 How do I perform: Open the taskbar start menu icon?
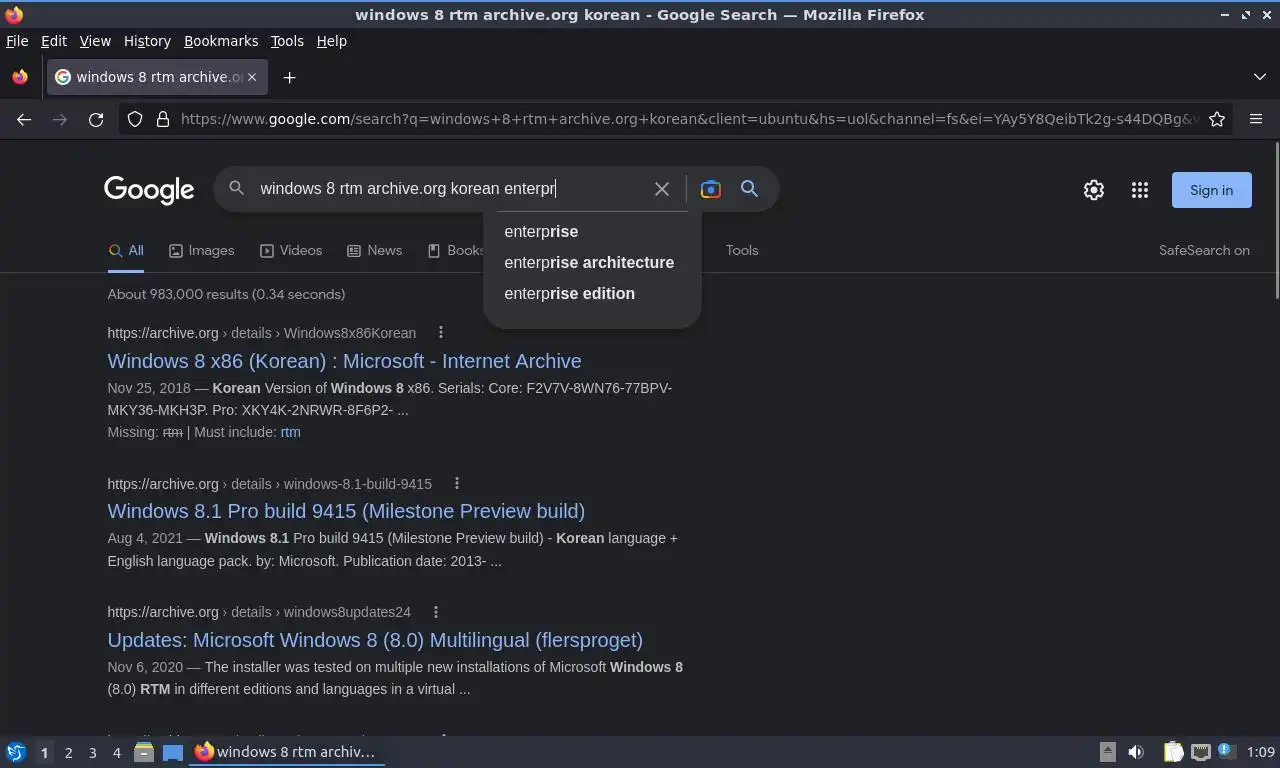coord(16,752)
